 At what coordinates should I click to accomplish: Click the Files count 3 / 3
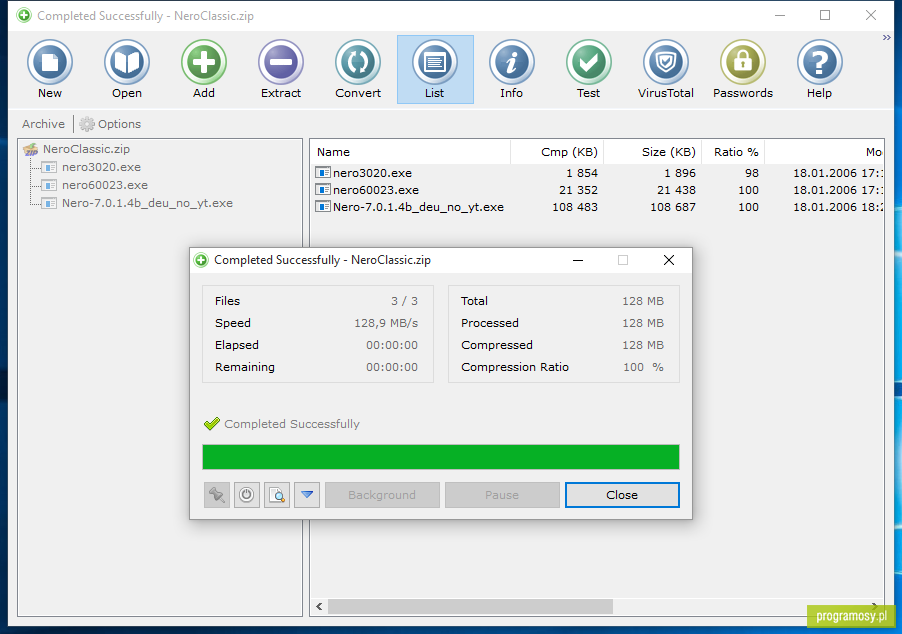[404, 301]
